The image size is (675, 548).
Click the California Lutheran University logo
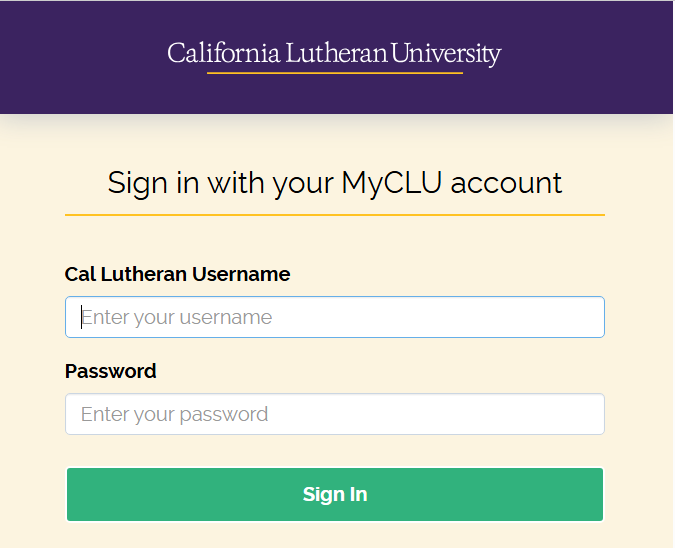click(334, 53)
